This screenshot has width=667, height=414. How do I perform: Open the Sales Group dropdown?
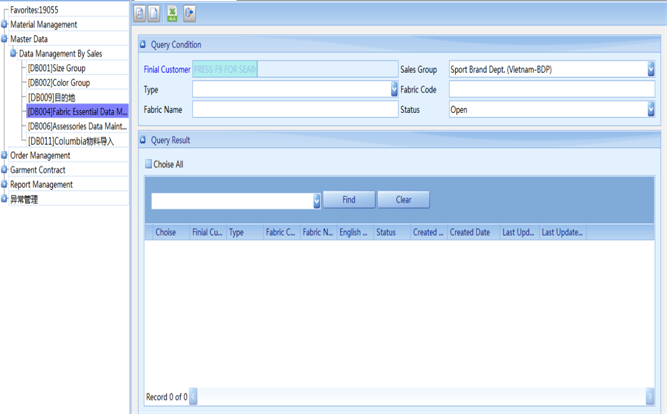pos(650,70)
